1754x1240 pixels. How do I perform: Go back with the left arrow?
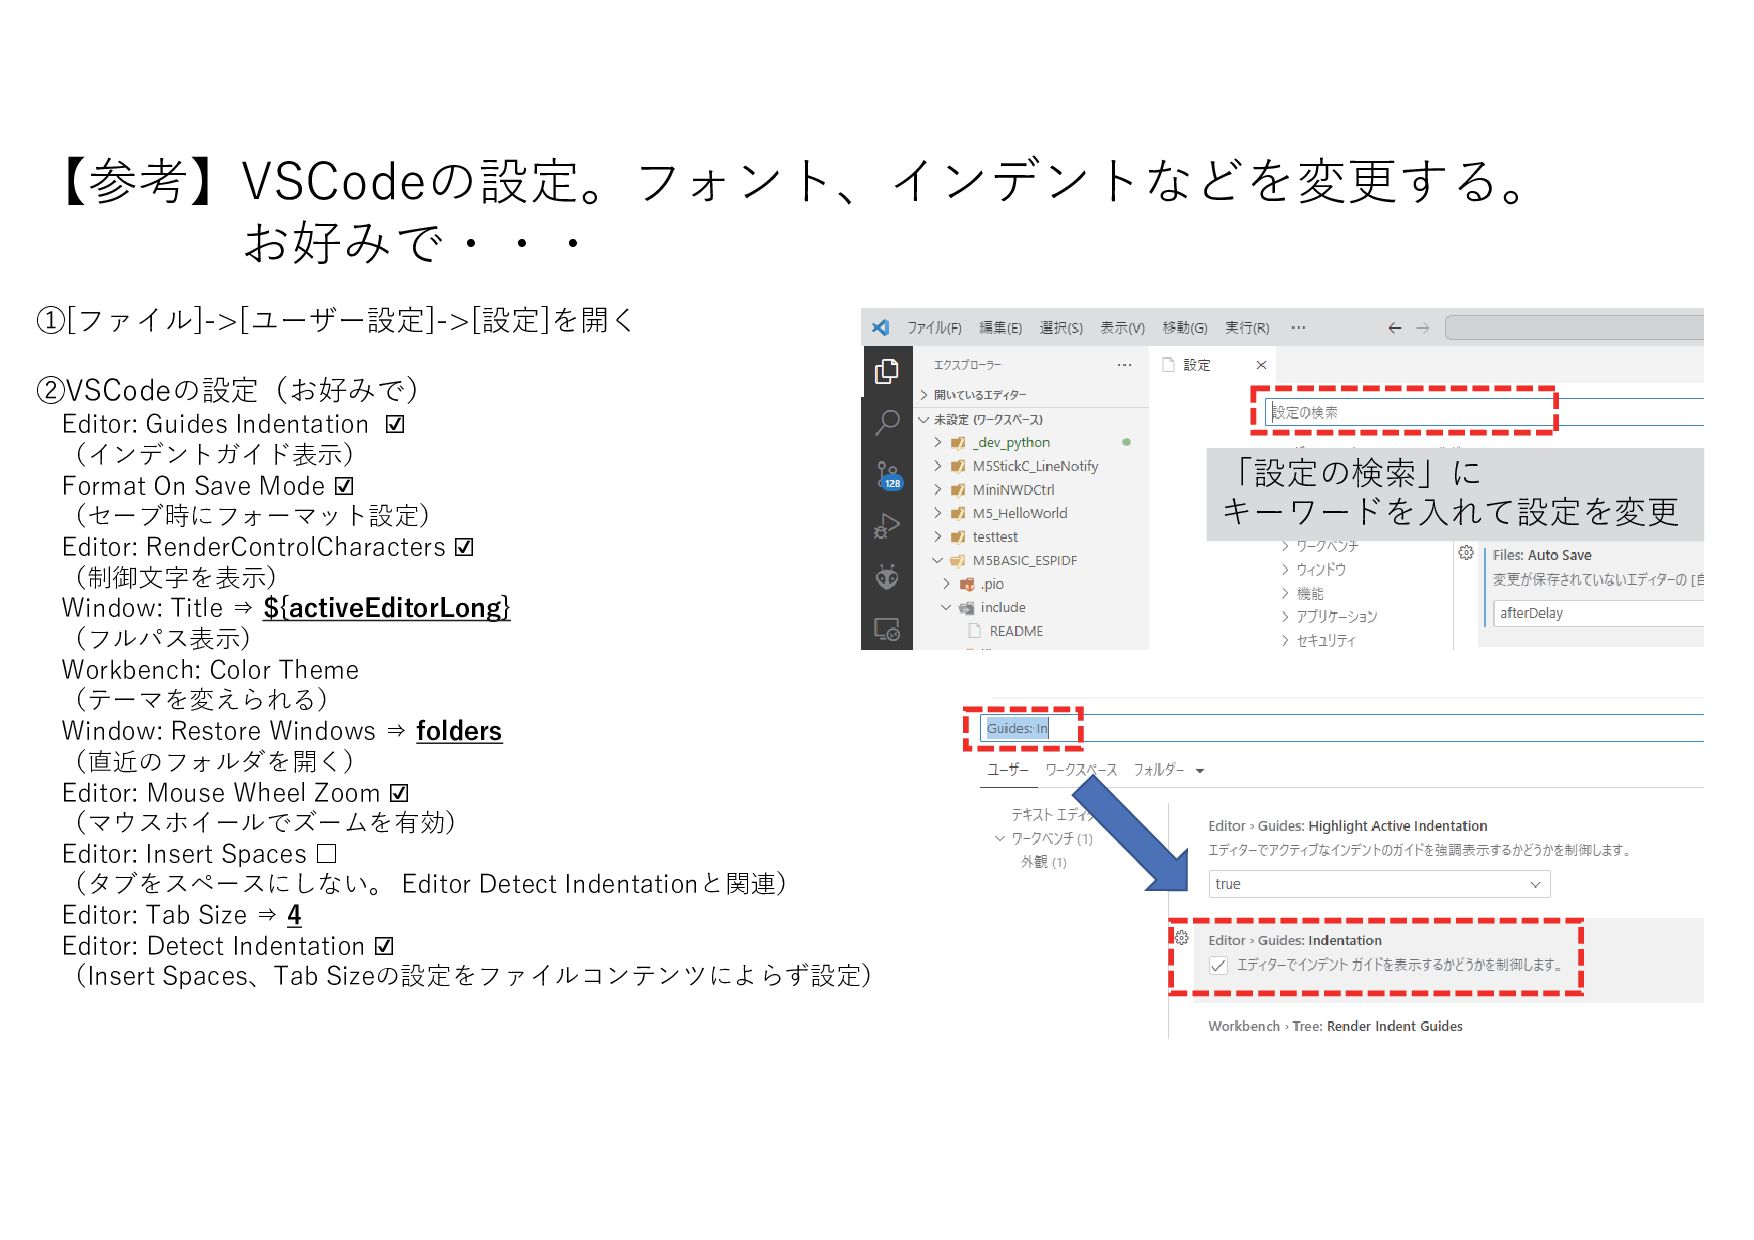coord(1394,327)
